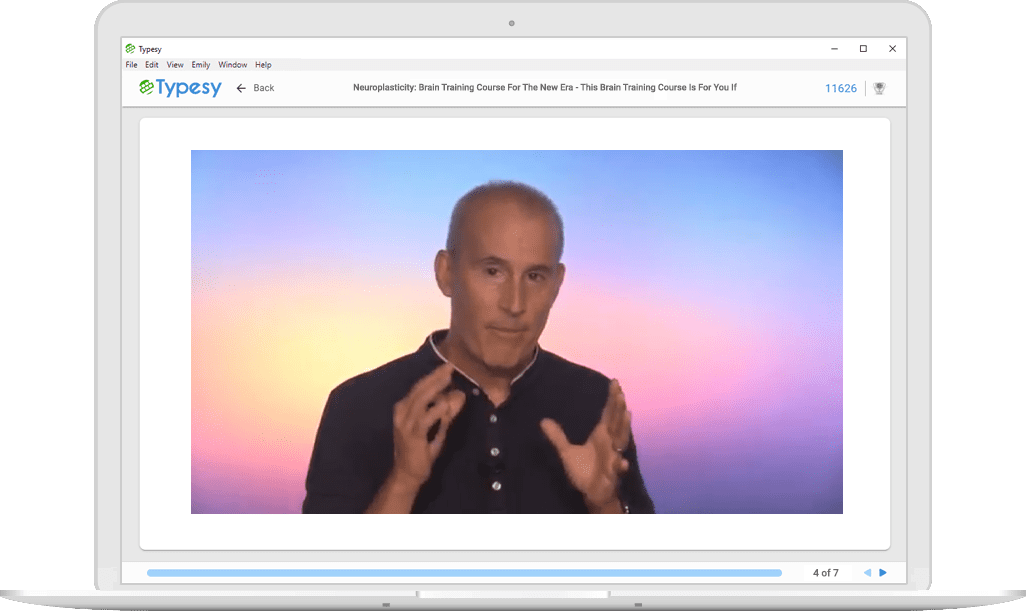Go to next slide with right arrow

(883, 572)
